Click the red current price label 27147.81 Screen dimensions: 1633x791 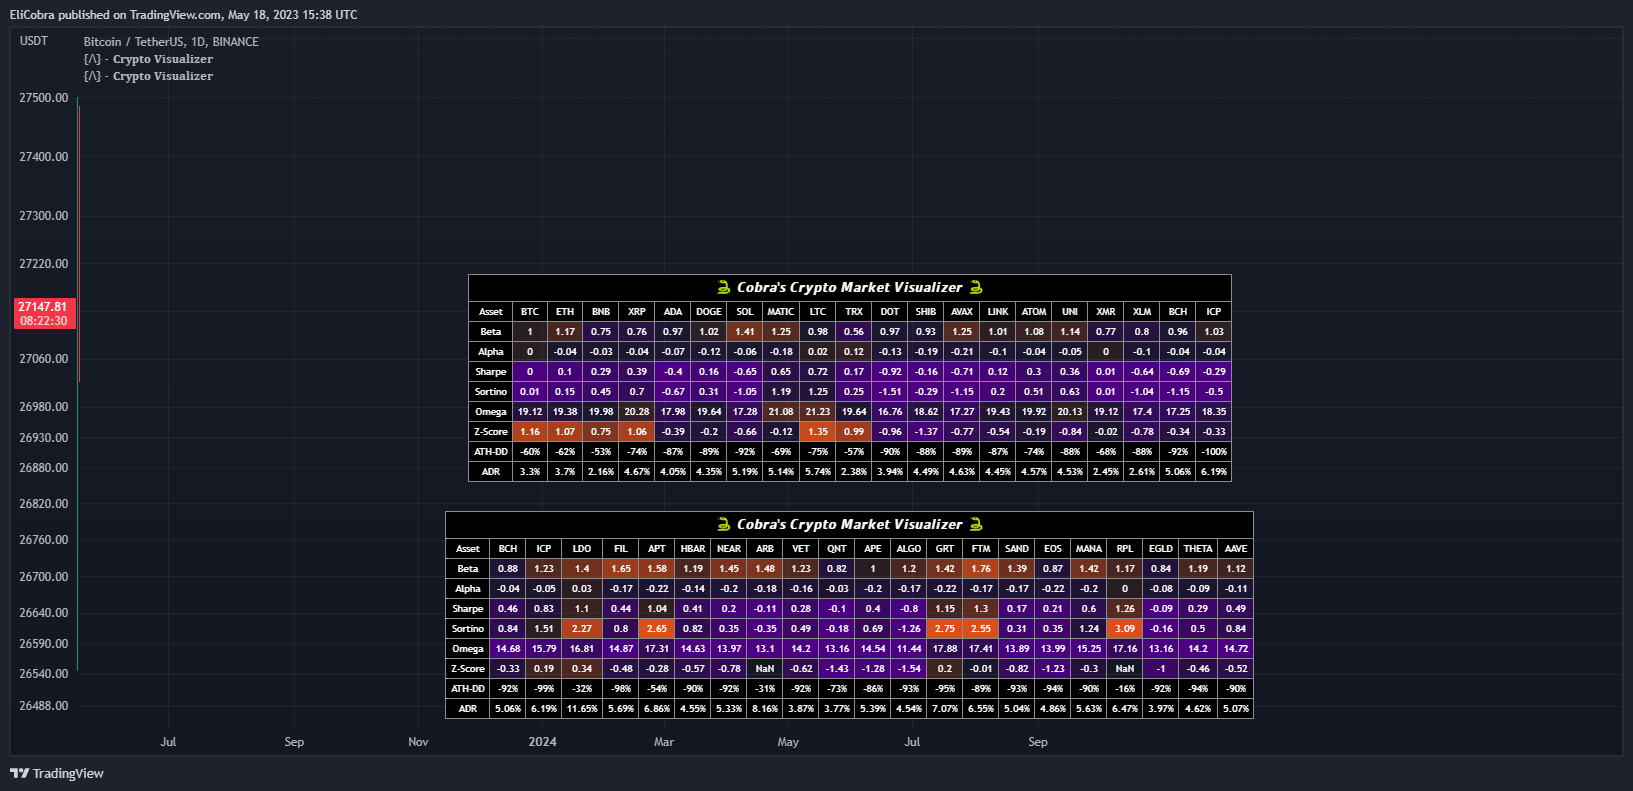pyautogui.click(x=43, y=307)
